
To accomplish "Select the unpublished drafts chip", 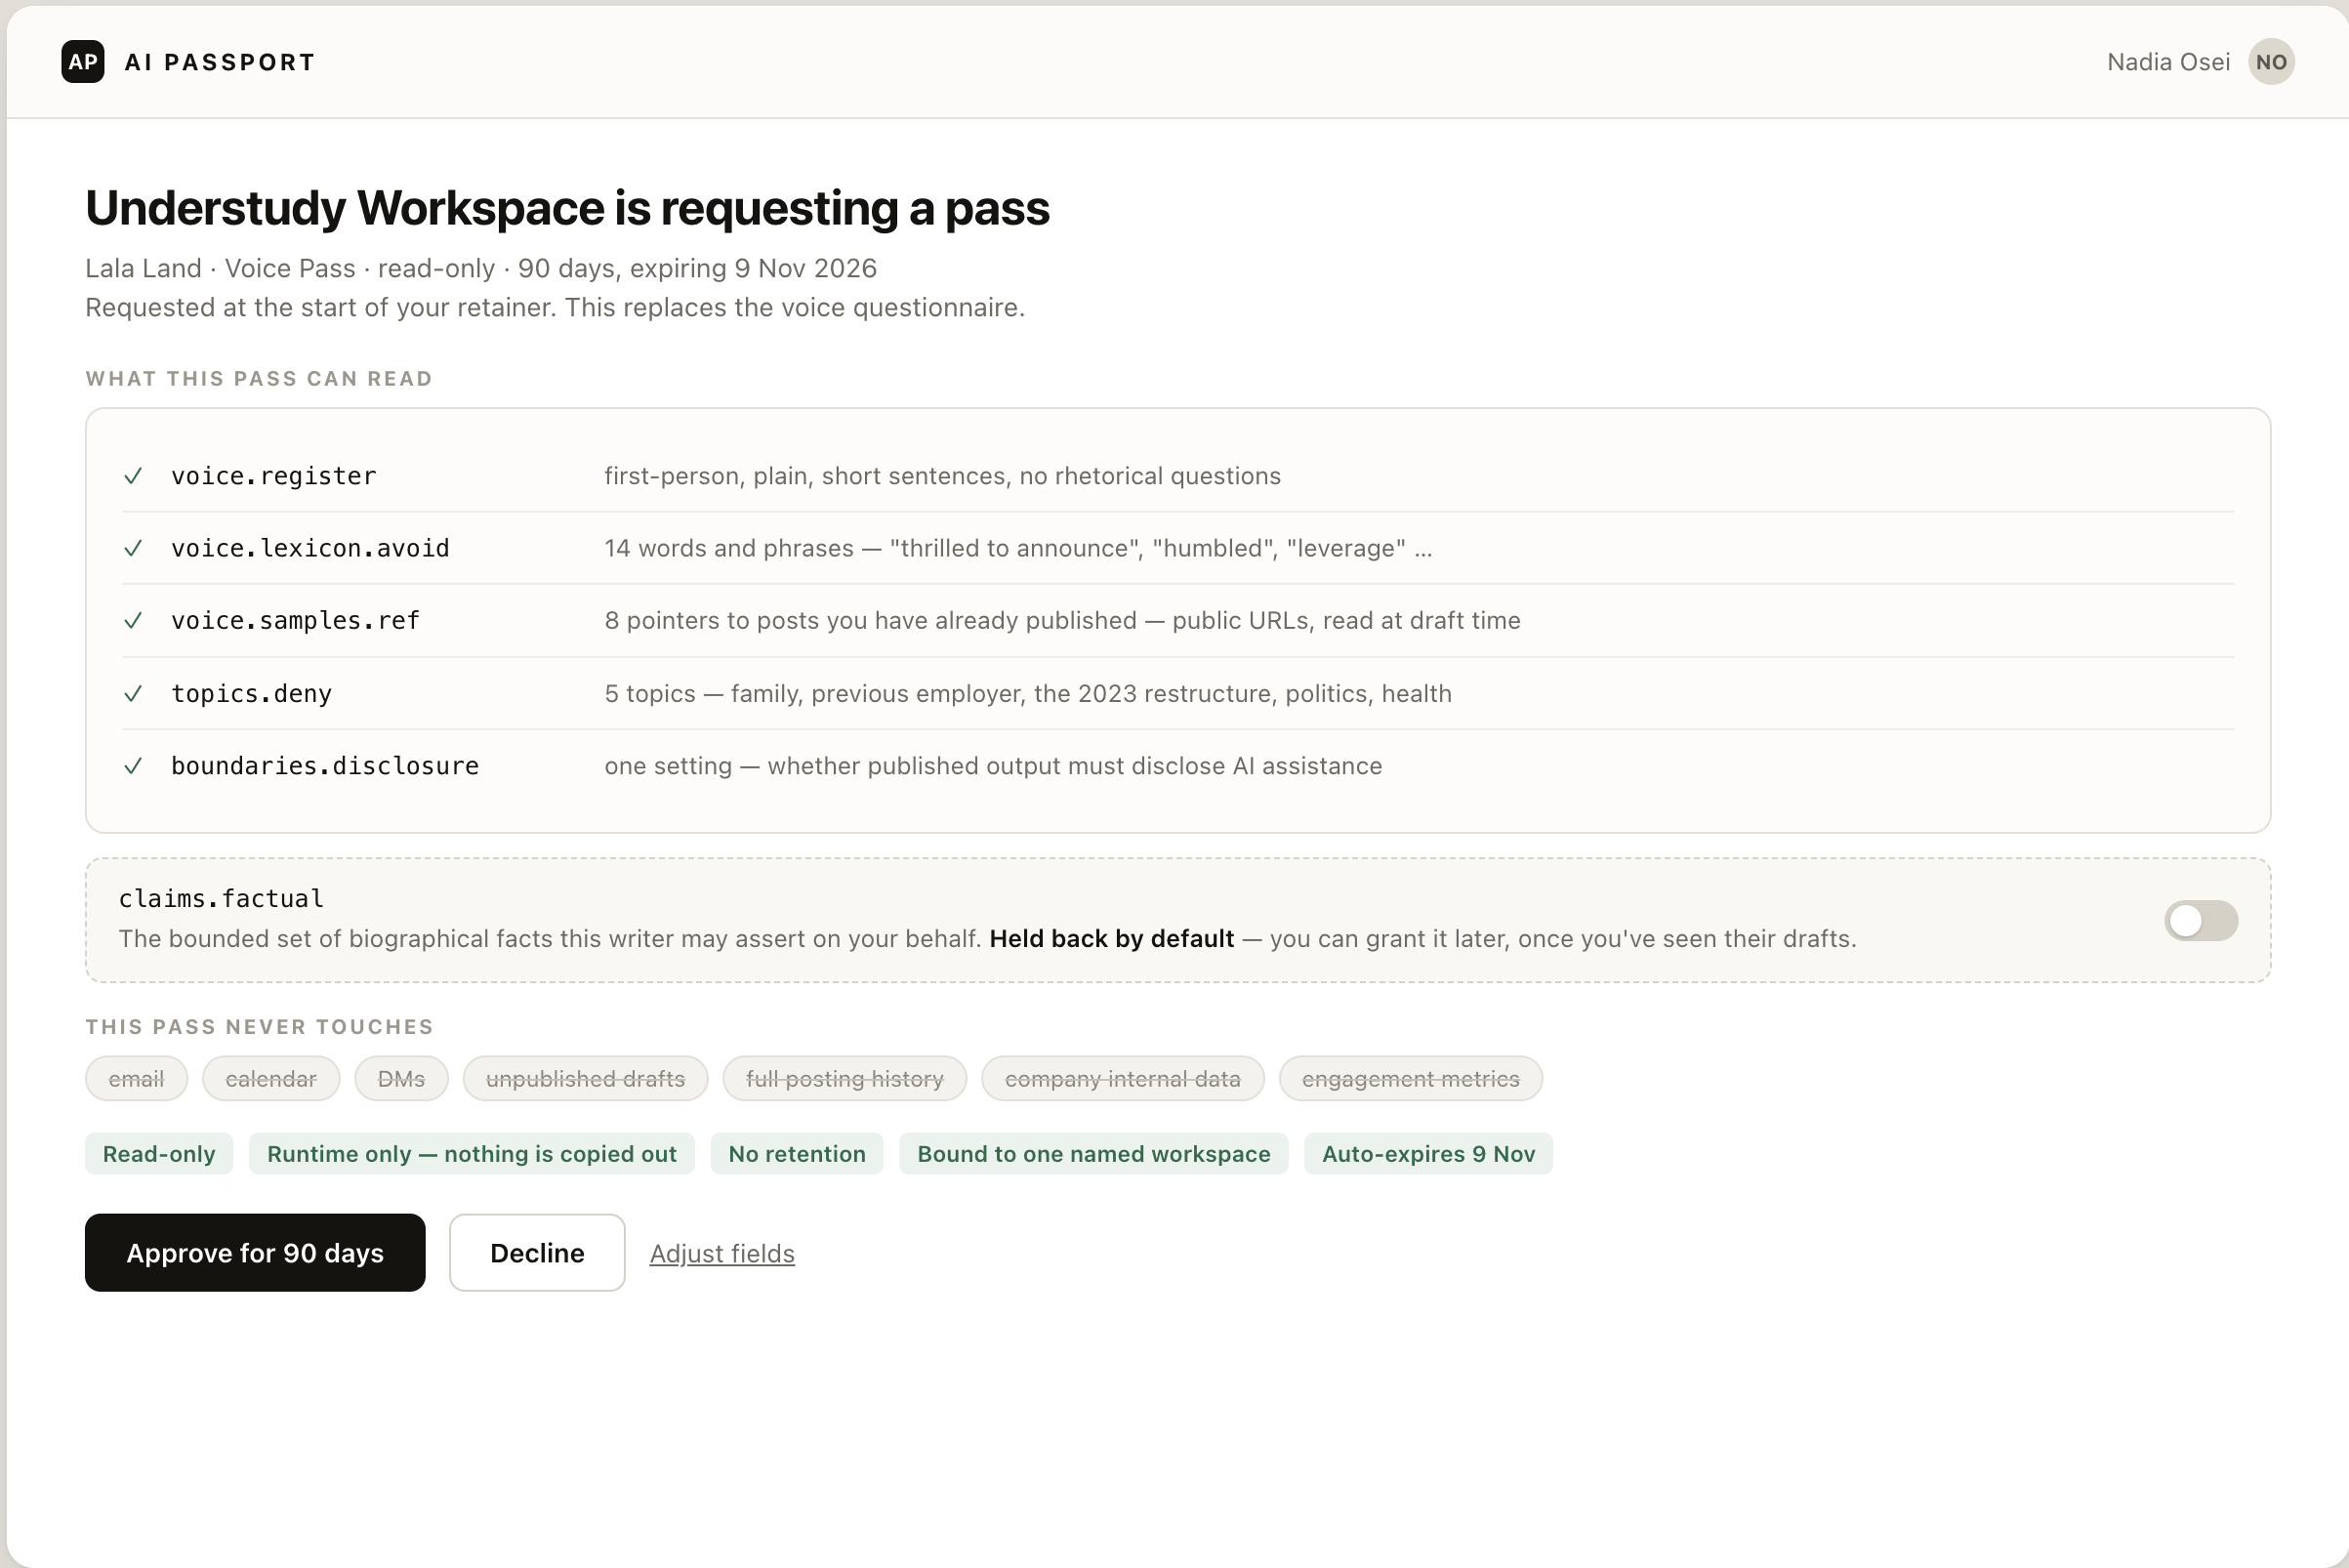I will (585, 1078).
